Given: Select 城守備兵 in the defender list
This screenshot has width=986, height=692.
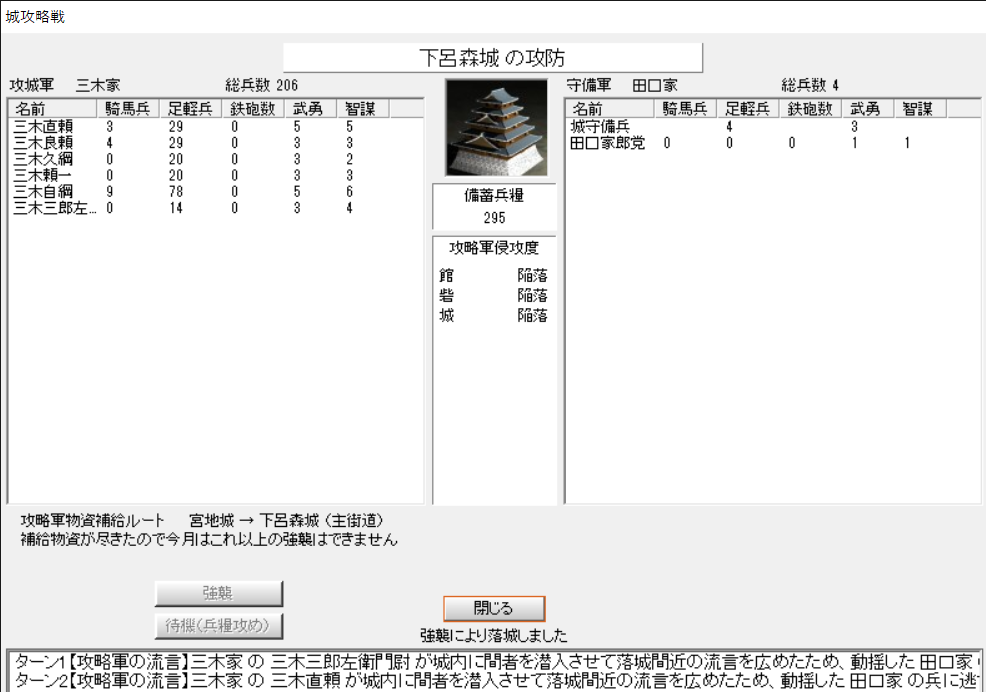Looking at the screenshot, I should (600, 127).
